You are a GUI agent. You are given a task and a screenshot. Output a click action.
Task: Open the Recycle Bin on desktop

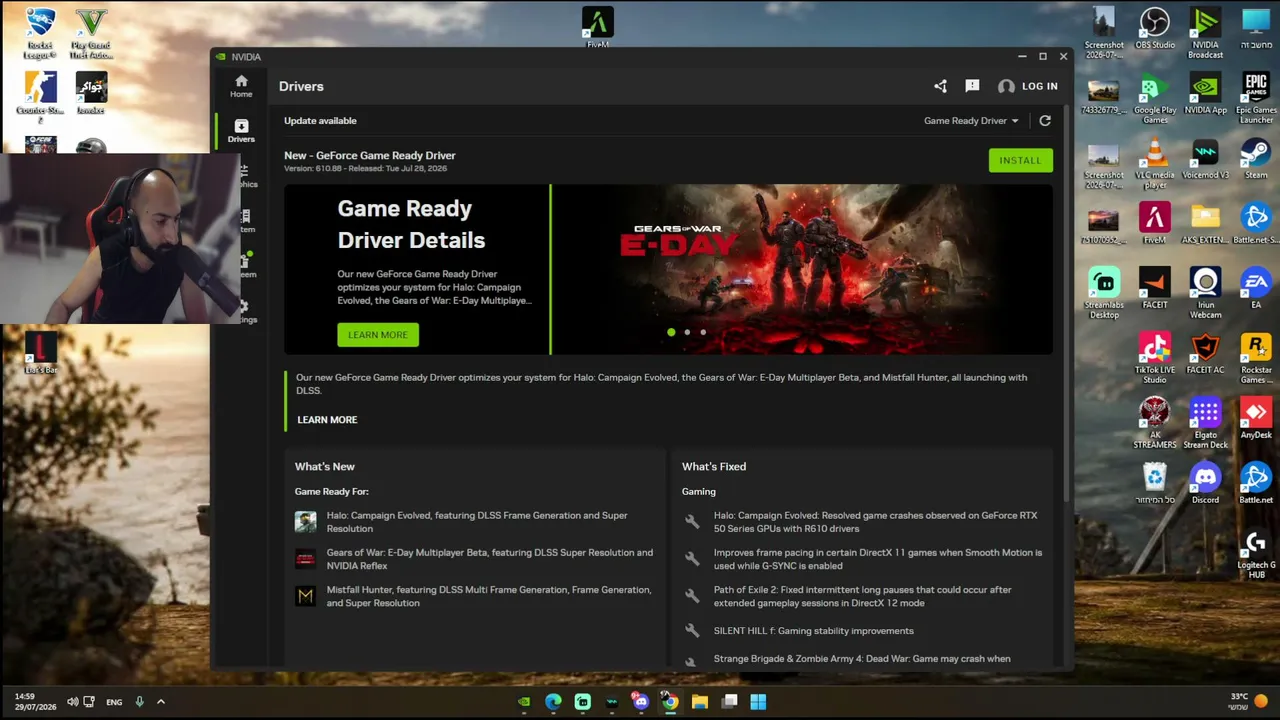pos(1155,483)
